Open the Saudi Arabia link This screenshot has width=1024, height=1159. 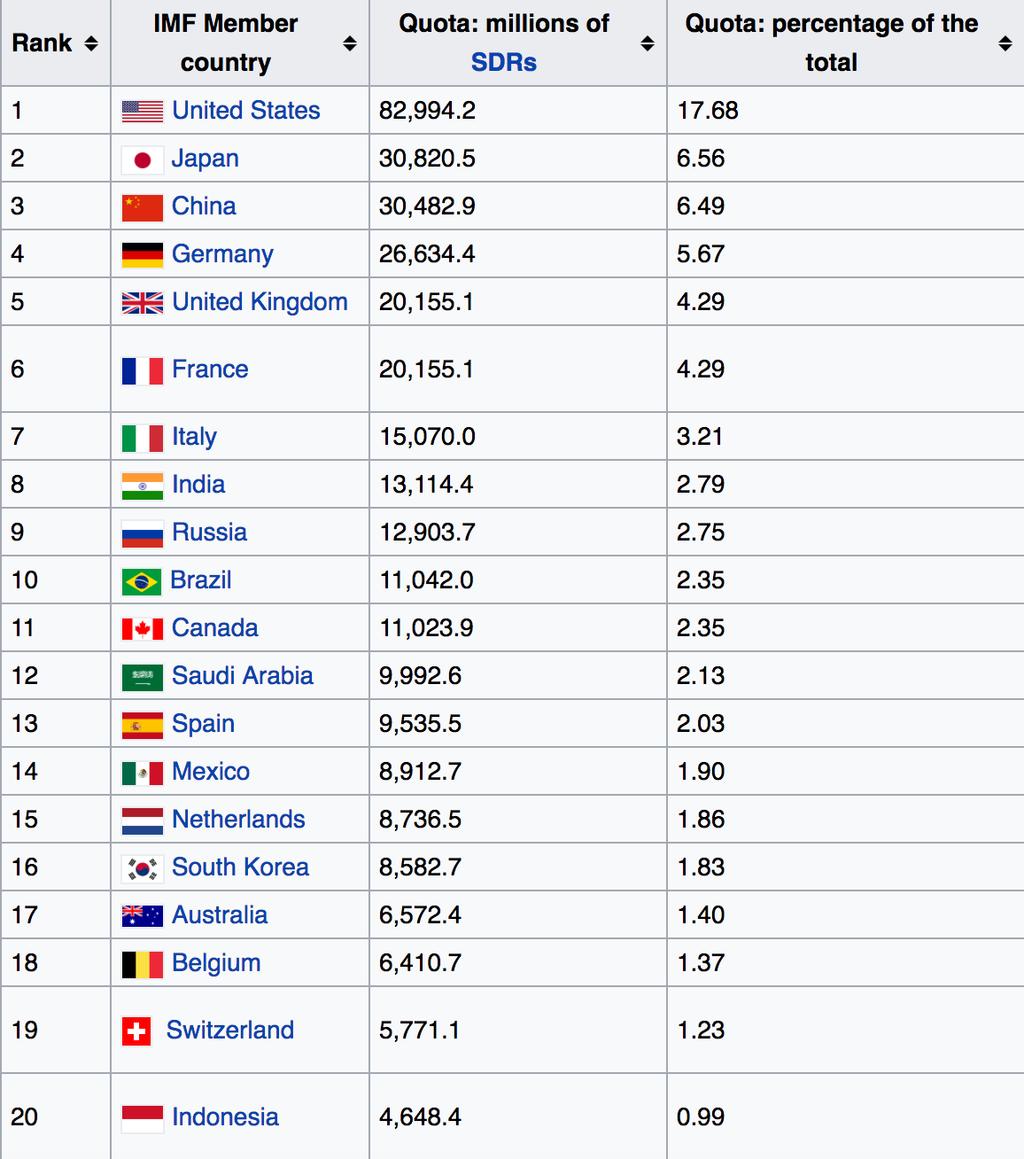point(242,676)
